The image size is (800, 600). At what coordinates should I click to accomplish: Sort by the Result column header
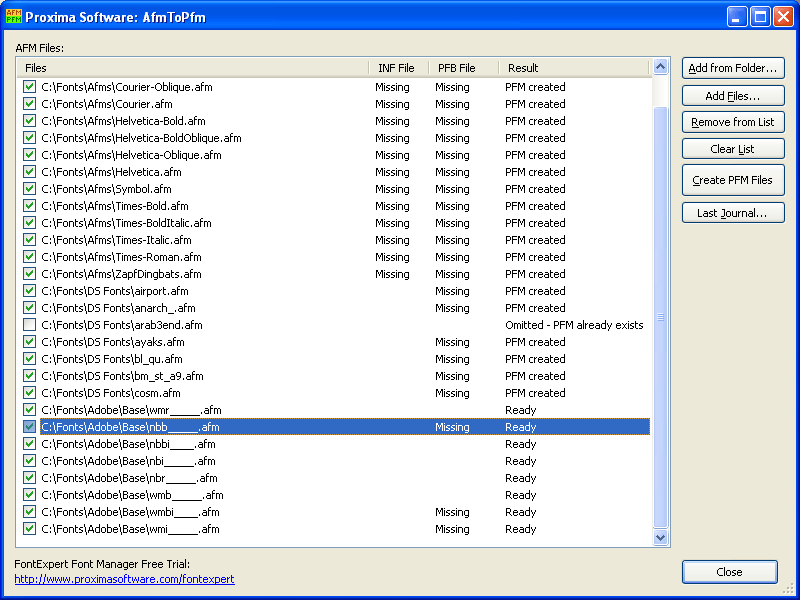573,68
